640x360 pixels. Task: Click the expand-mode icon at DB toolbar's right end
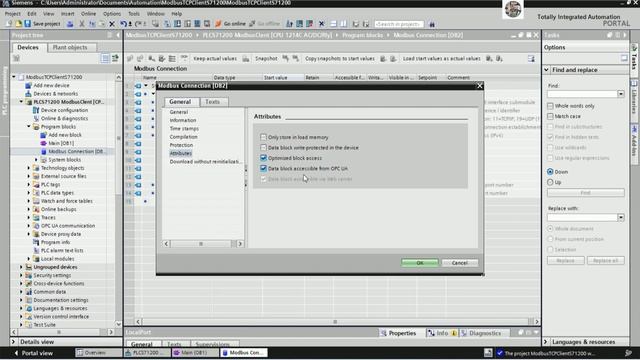click(531, 59)
